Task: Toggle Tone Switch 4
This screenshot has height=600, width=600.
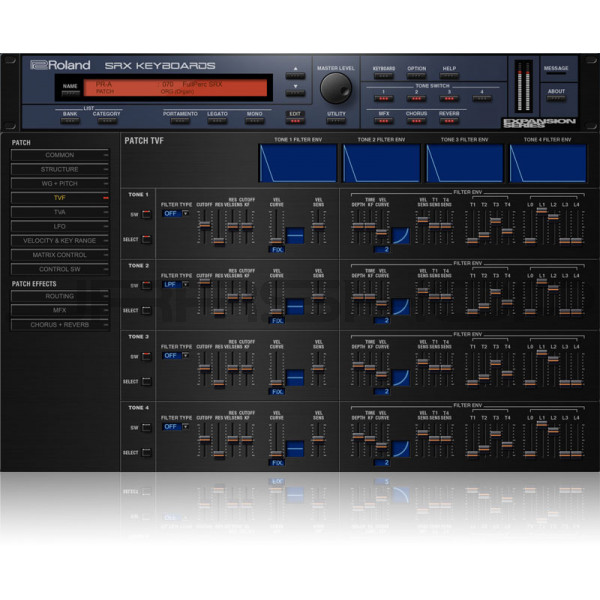Action: pyautogui.click(x=482, y=99)
